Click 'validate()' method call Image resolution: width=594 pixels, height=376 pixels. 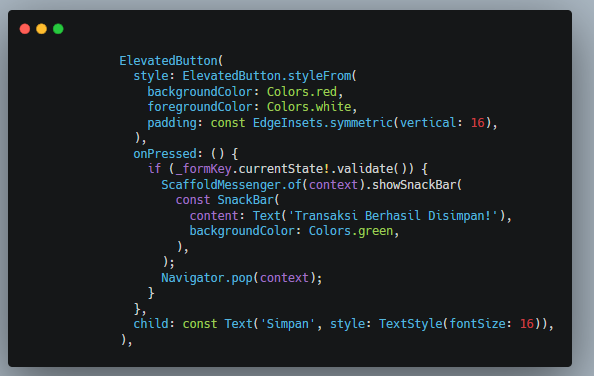372,169
